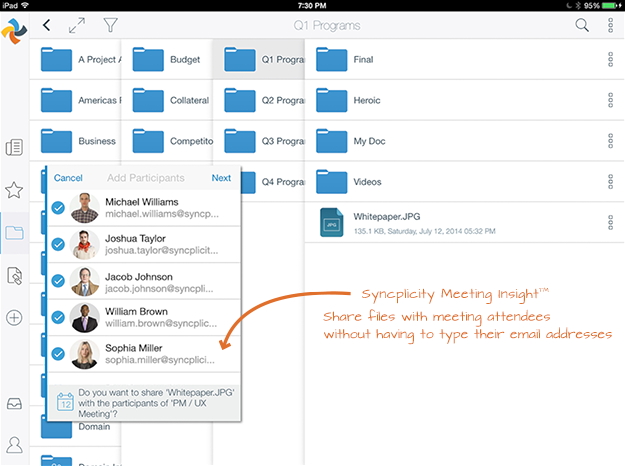Open more options for Whitepaper.JPG

pyautogui.click(x=610, y=222)
